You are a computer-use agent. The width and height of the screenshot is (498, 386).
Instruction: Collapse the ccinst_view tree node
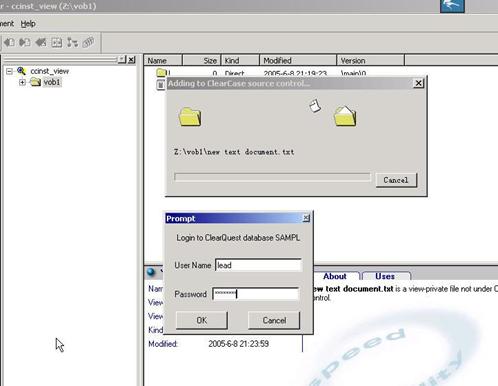point(9,71)
